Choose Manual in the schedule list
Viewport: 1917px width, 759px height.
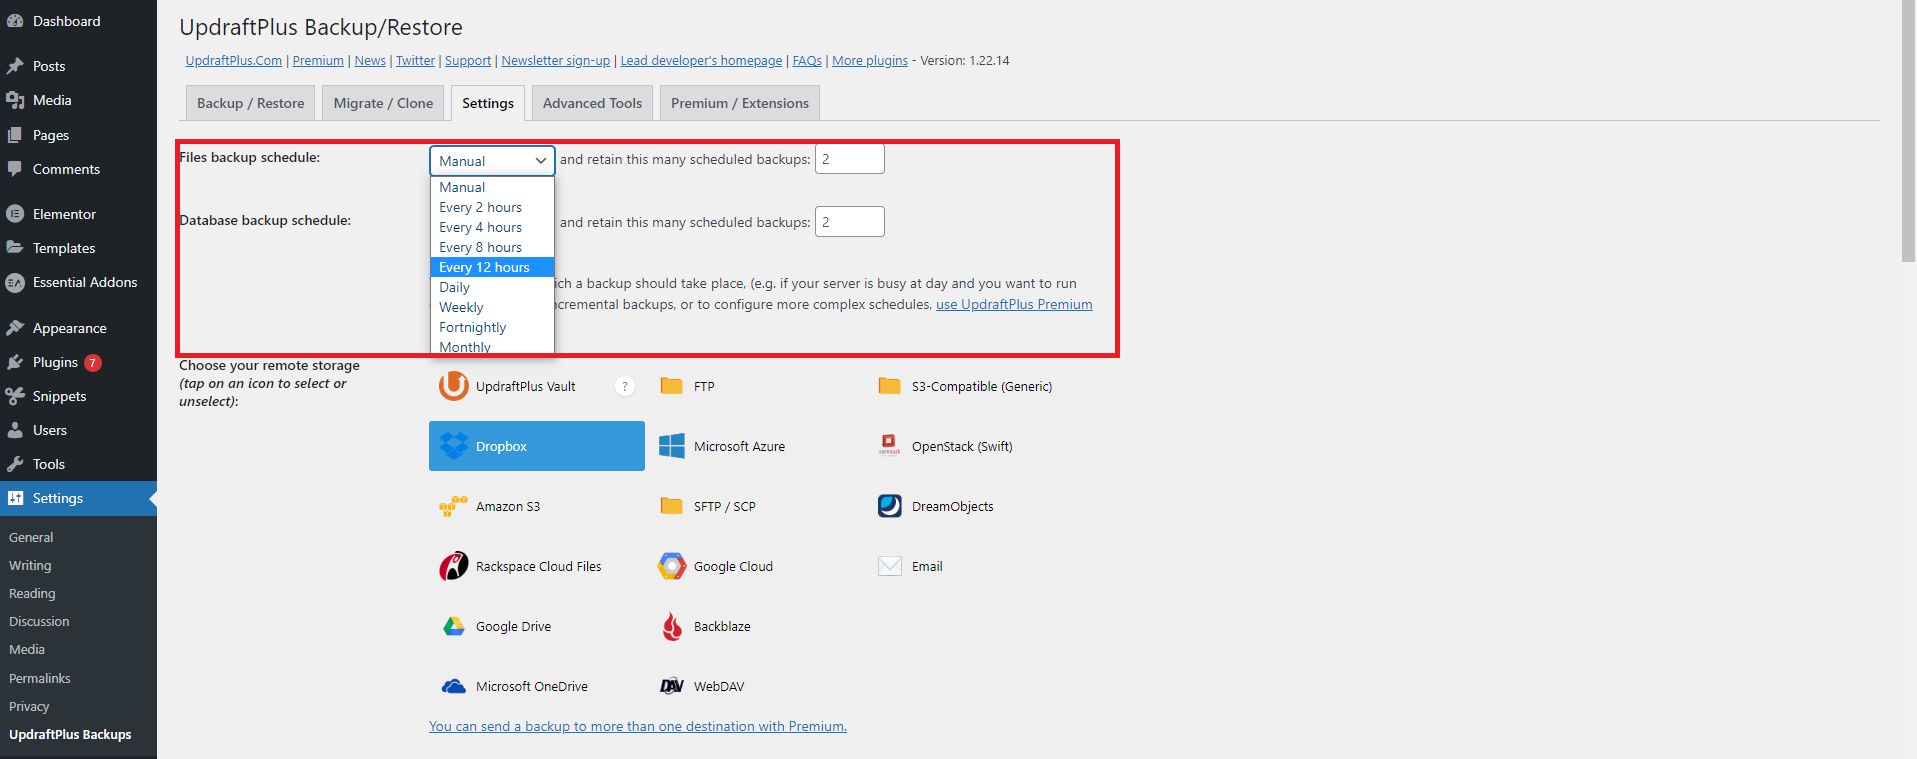pyautogui.click(x=492, y=187)
